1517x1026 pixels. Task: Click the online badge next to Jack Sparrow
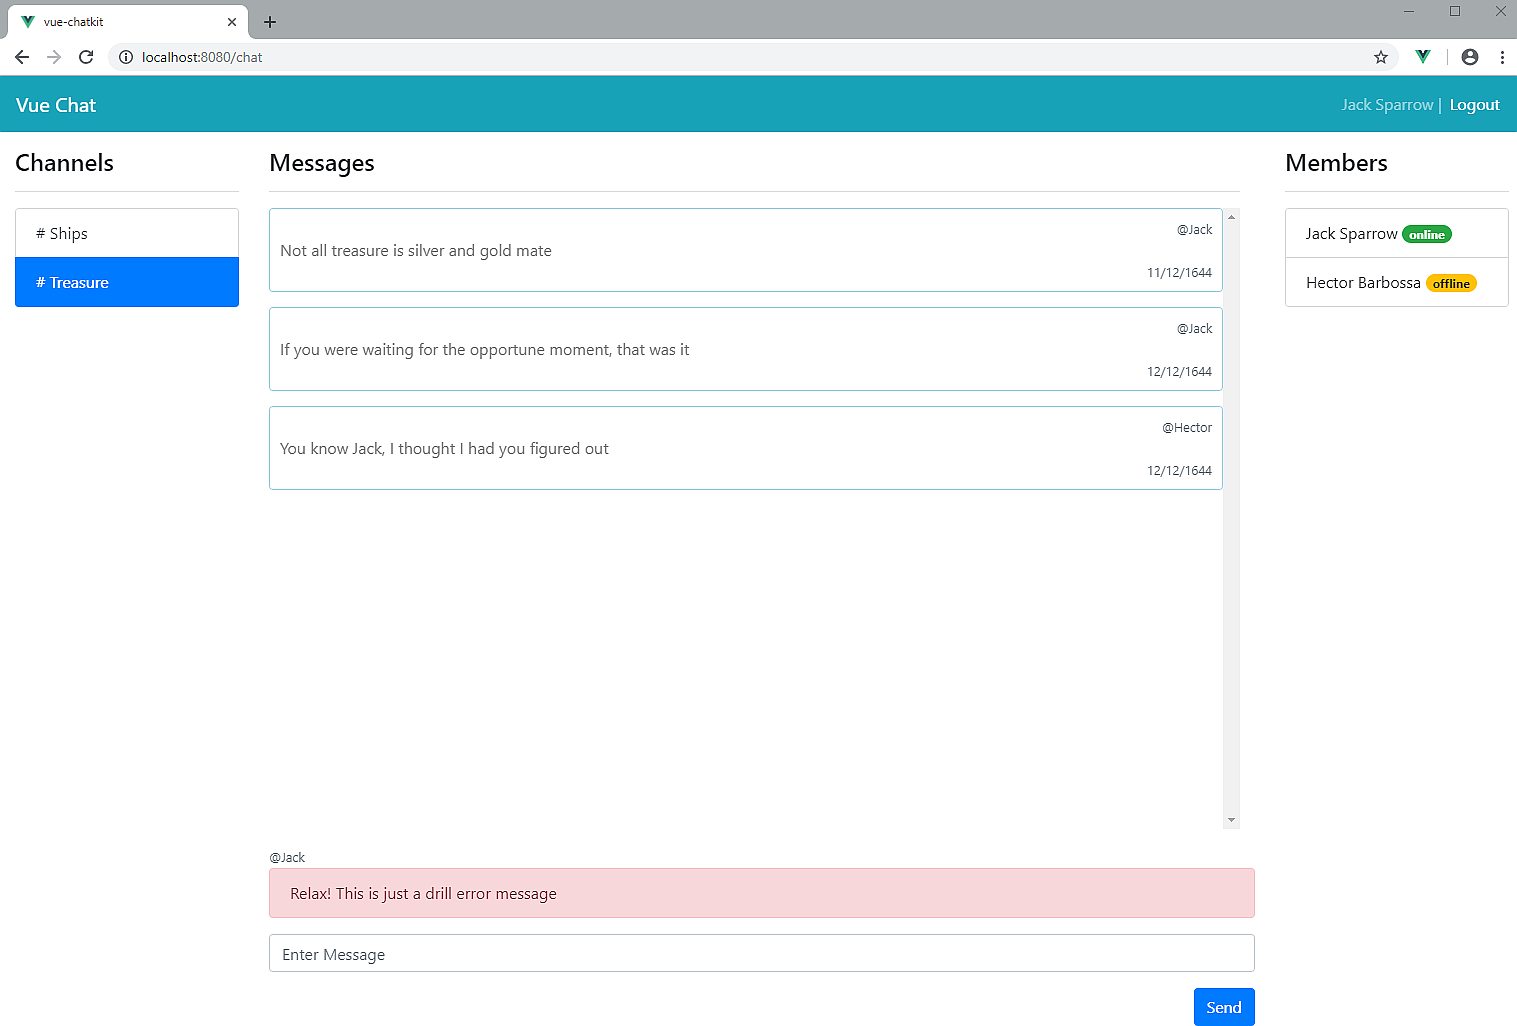point(1426,234)
